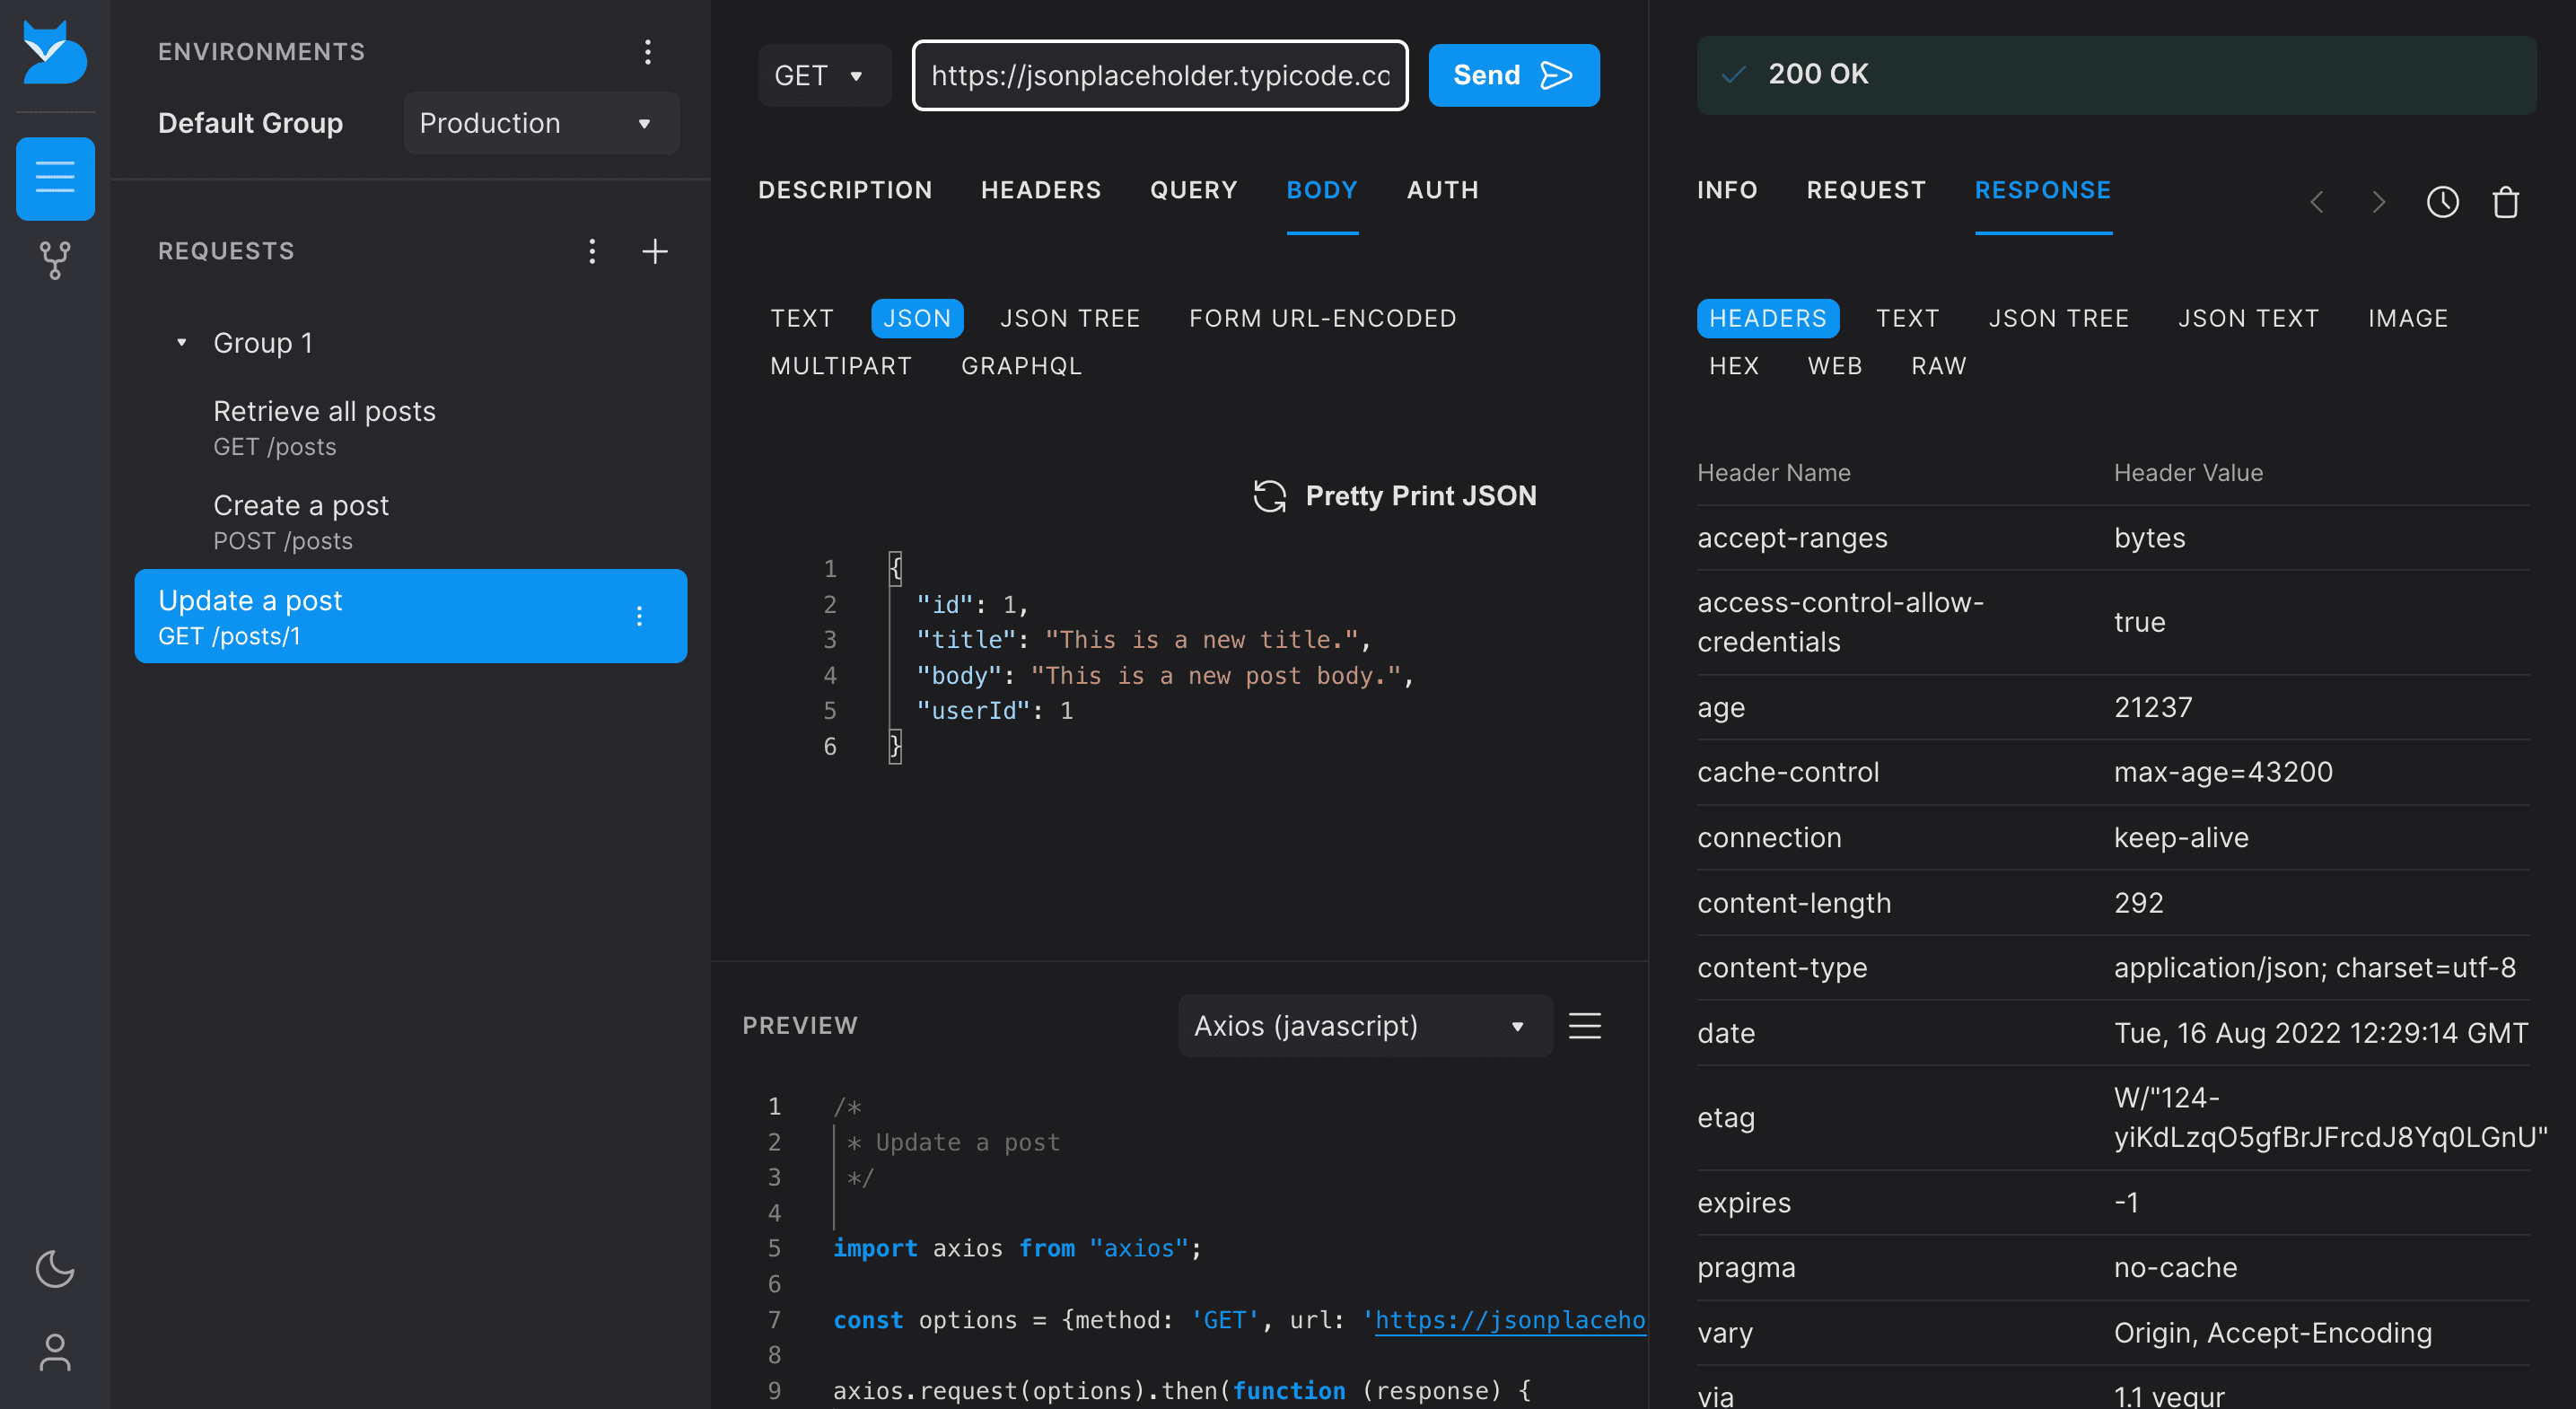
Task: Choose JSON Tree body type
Action: pos(1070,318)
